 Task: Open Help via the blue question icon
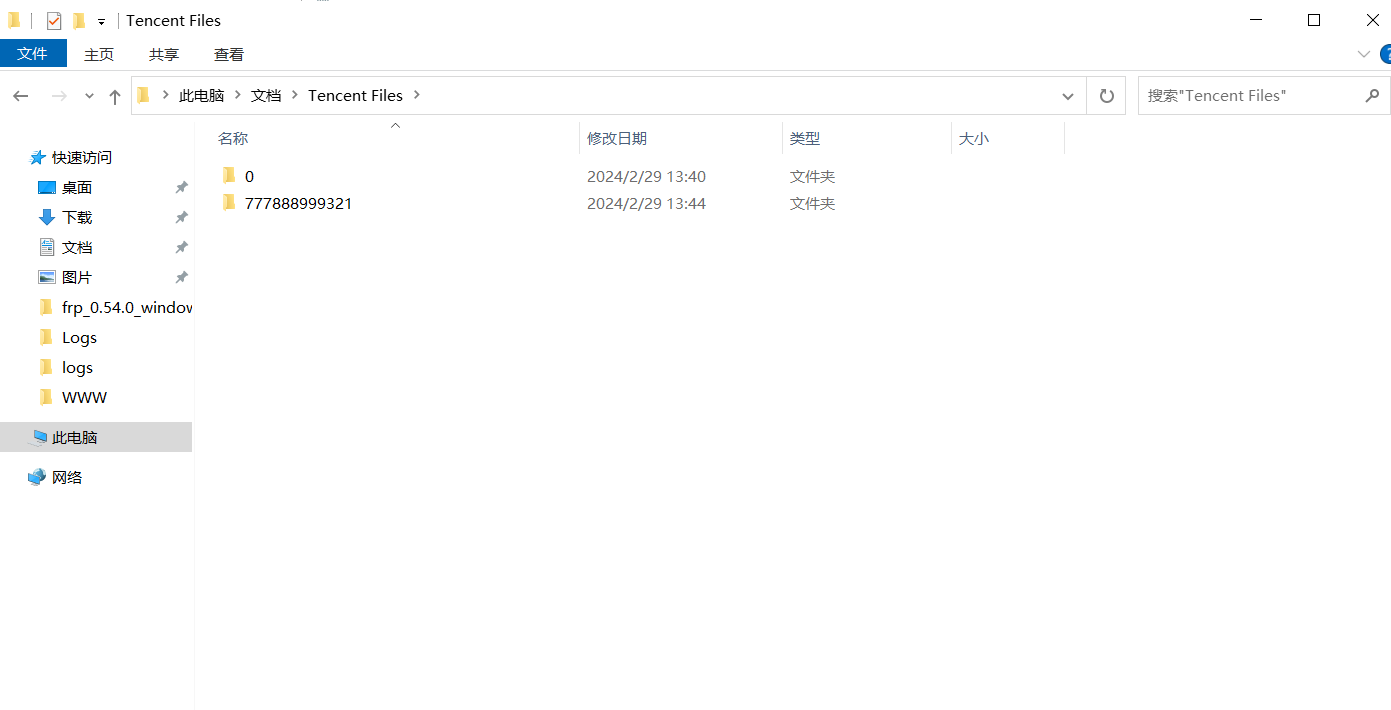click(x=1386, y=54)
